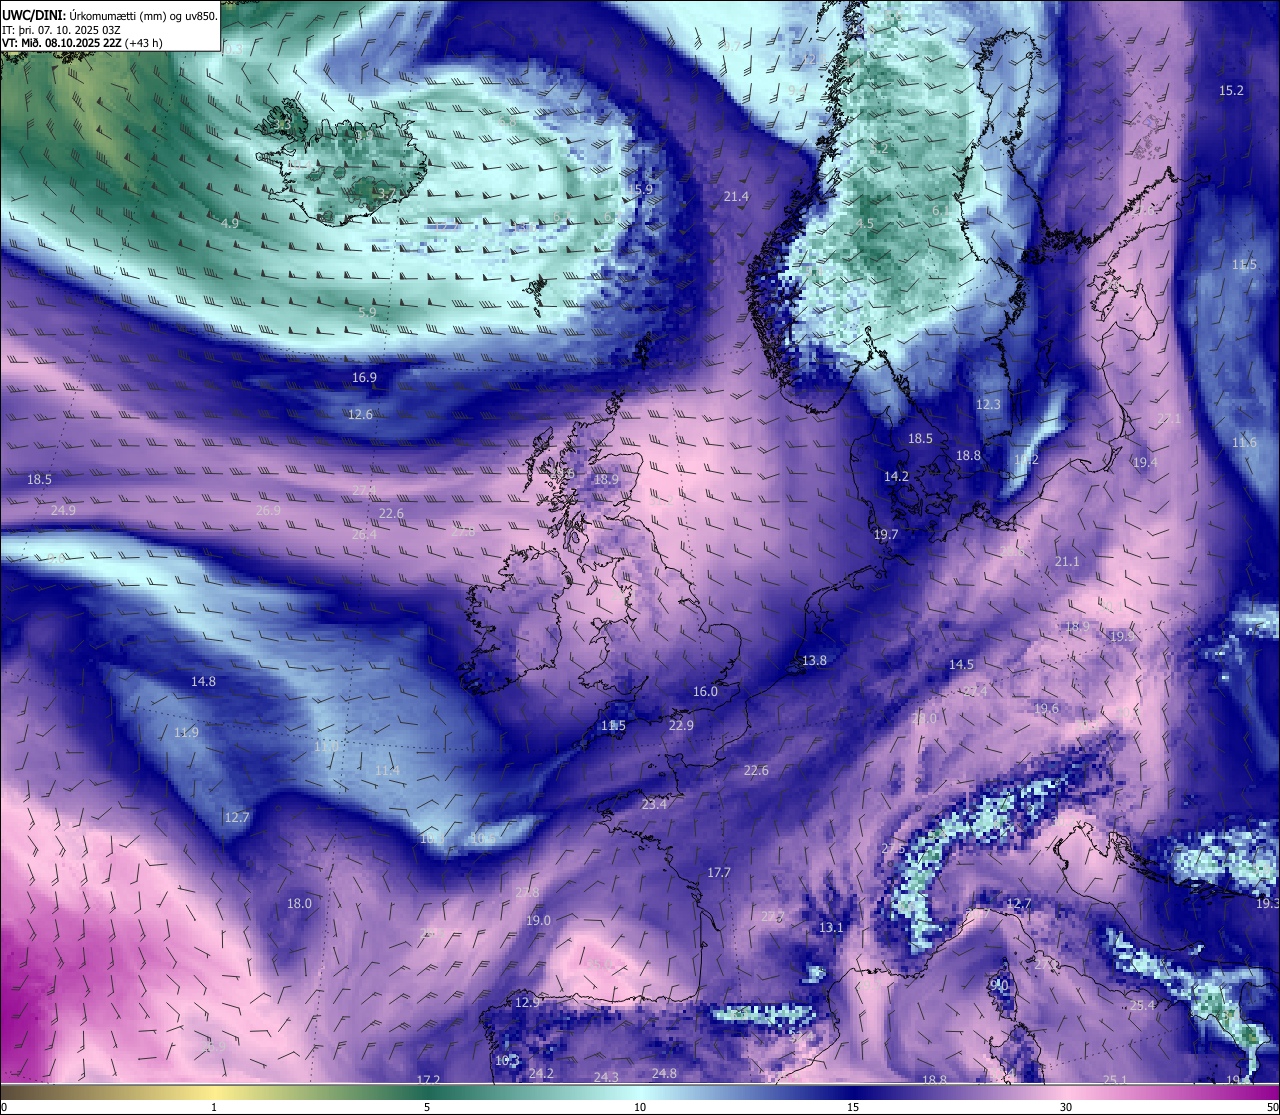Click the 15 tick label on the colour scale
The width and height of the screenshot is (1280, 1115).
pyautogui.click(x=853, y=1107)
